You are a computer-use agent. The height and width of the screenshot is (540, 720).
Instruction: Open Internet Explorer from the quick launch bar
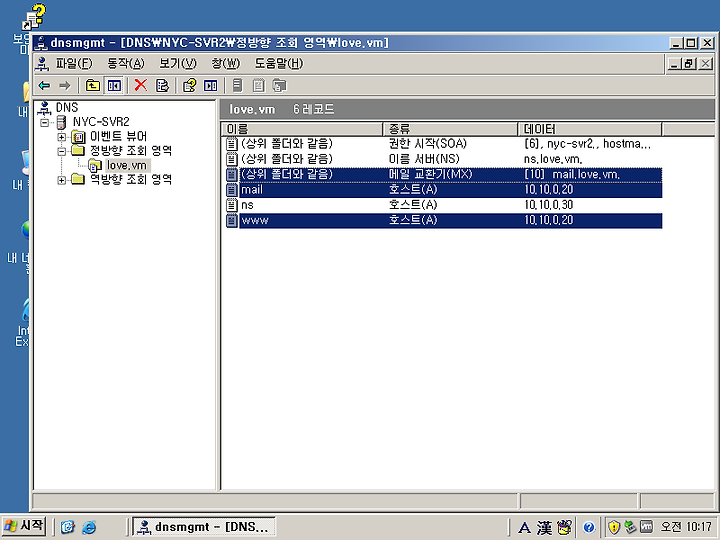point(89,527)
